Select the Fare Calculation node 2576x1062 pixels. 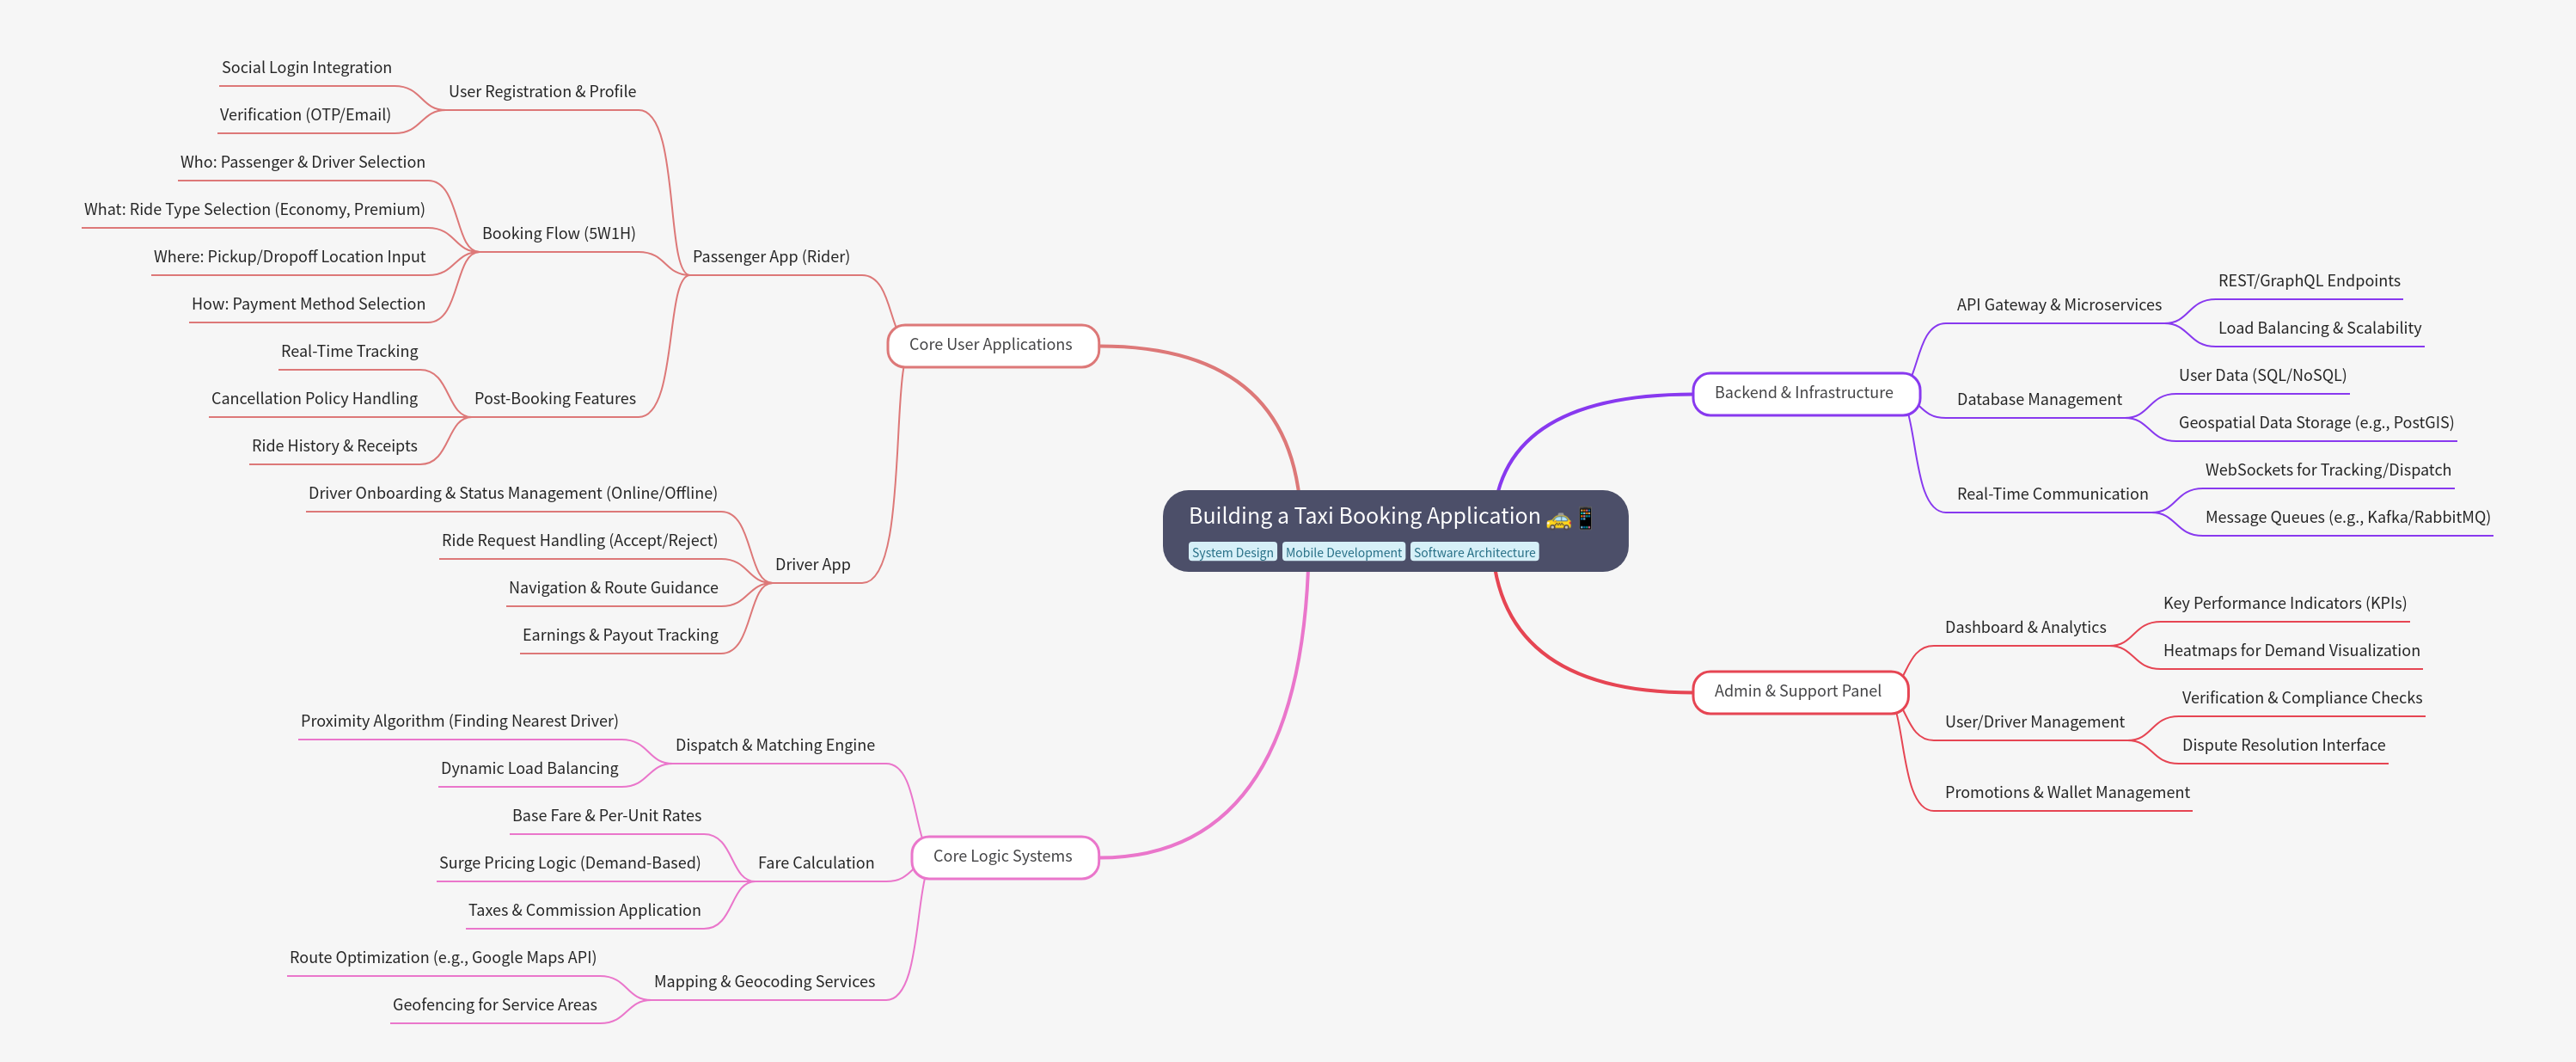click(815, 863)
